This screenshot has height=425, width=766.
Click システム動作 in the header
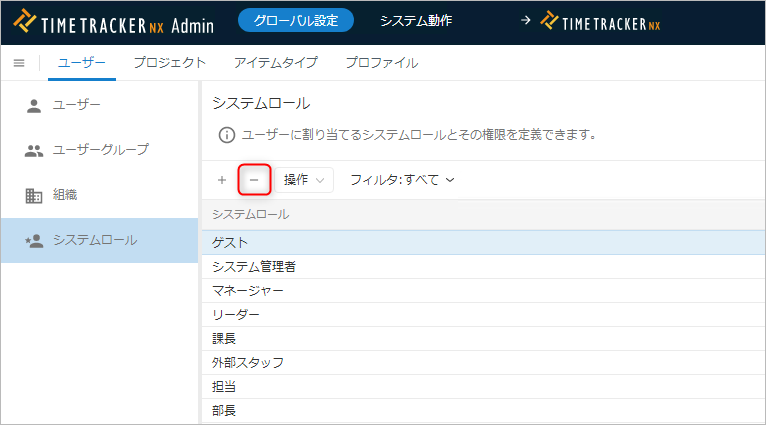pyautogui.click(x=416, y=21)
